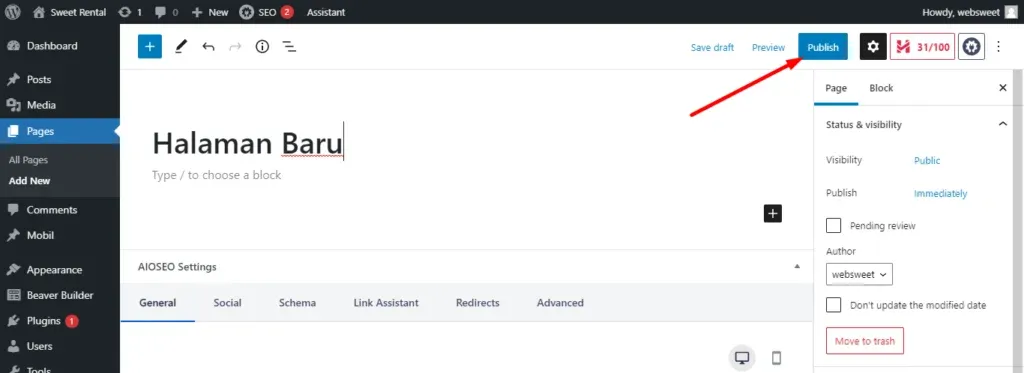Open Beaver Builder menu
Screen dimensions: 1024x373
(59, 295)
